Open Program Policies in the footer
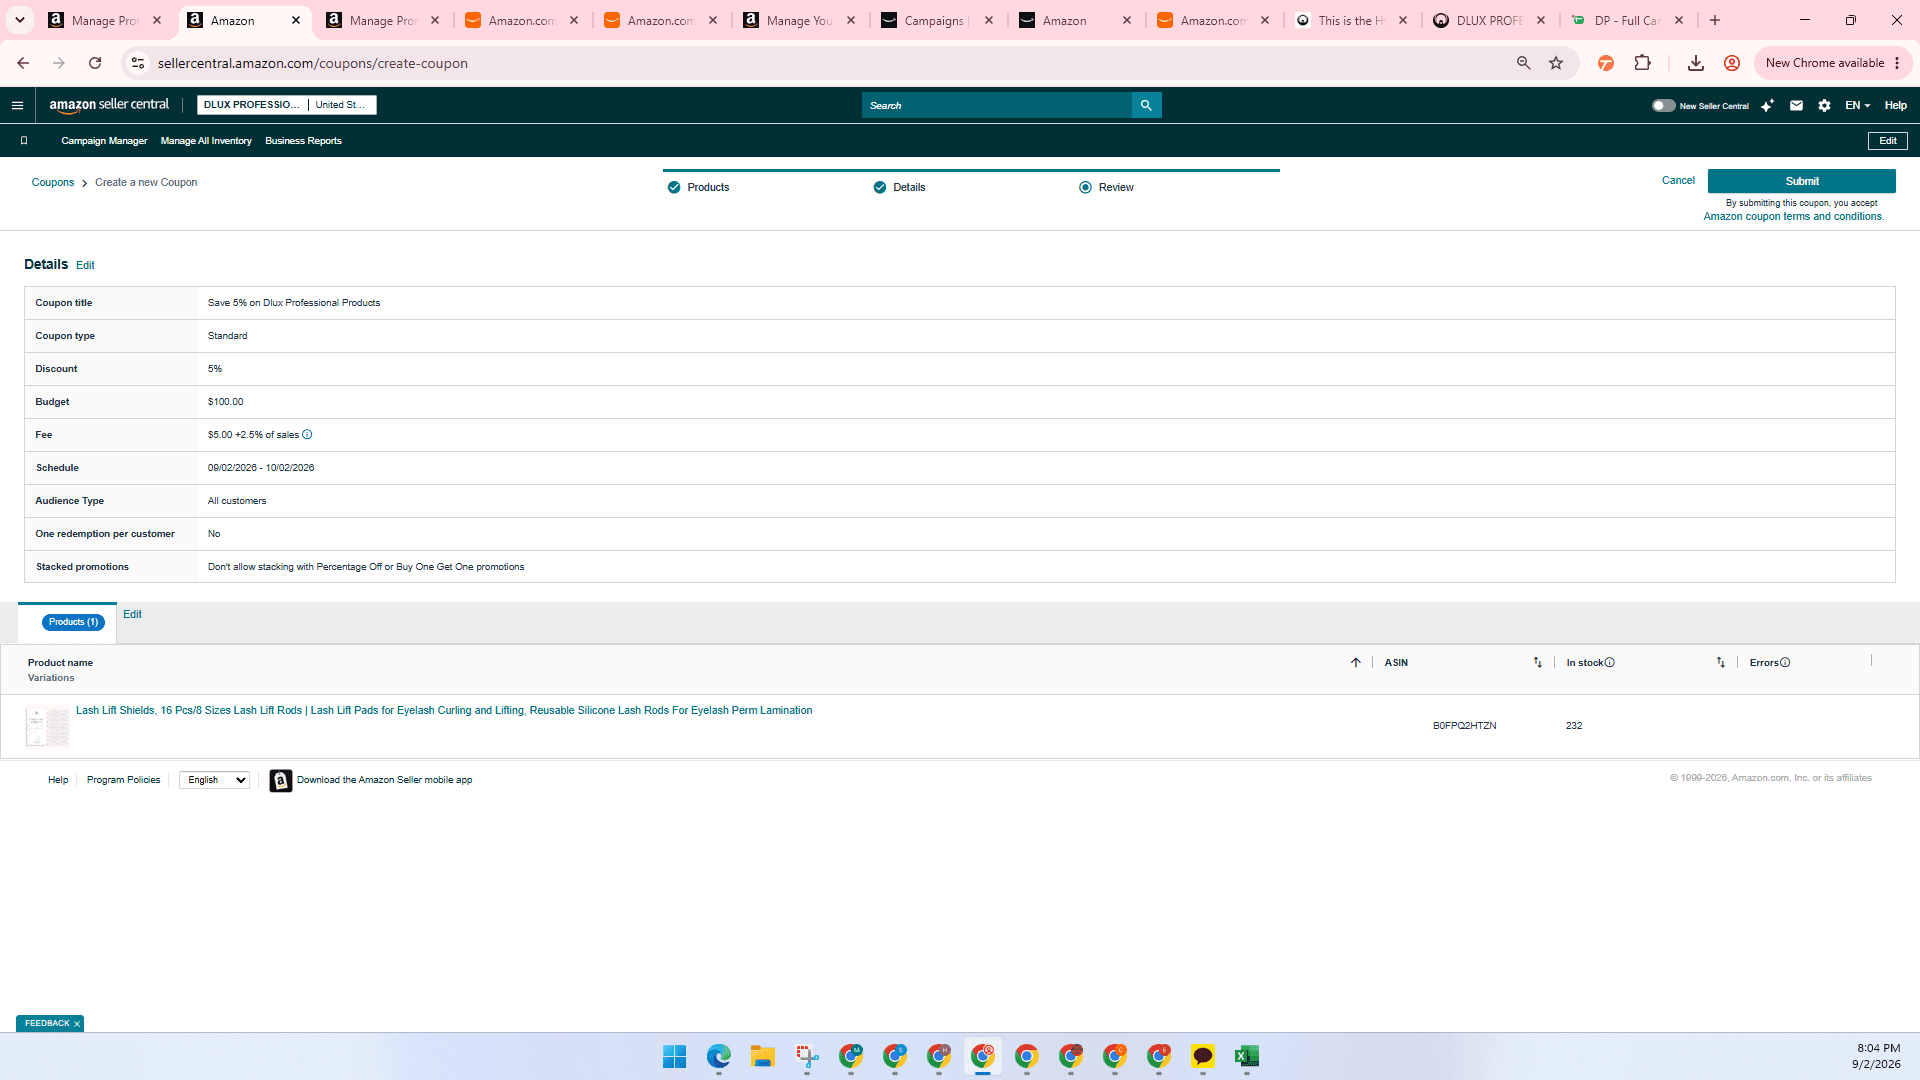 point(123,780)
